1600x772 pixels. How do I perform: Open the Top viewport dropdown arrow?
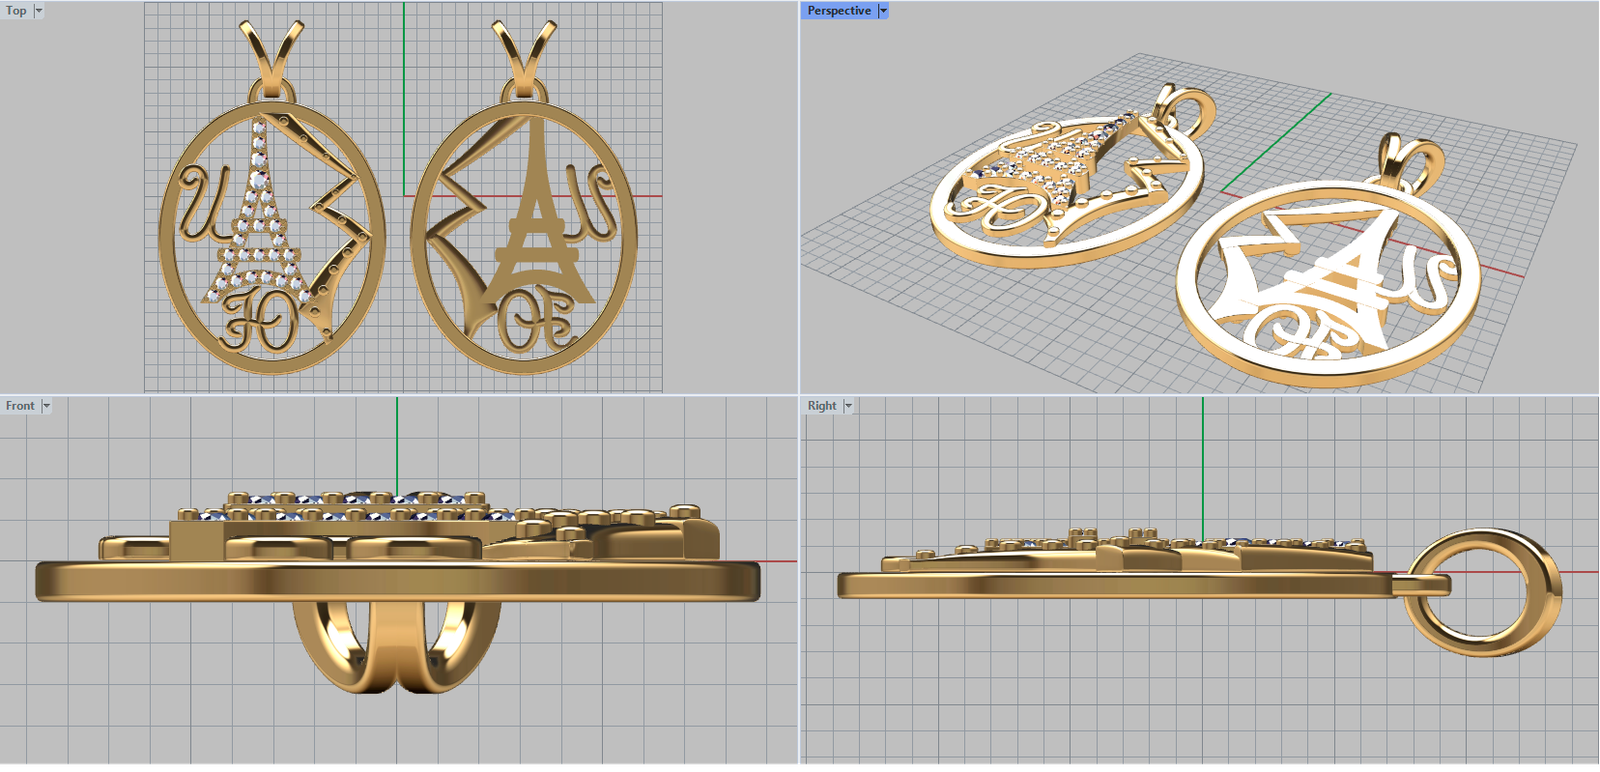(39, 11)
